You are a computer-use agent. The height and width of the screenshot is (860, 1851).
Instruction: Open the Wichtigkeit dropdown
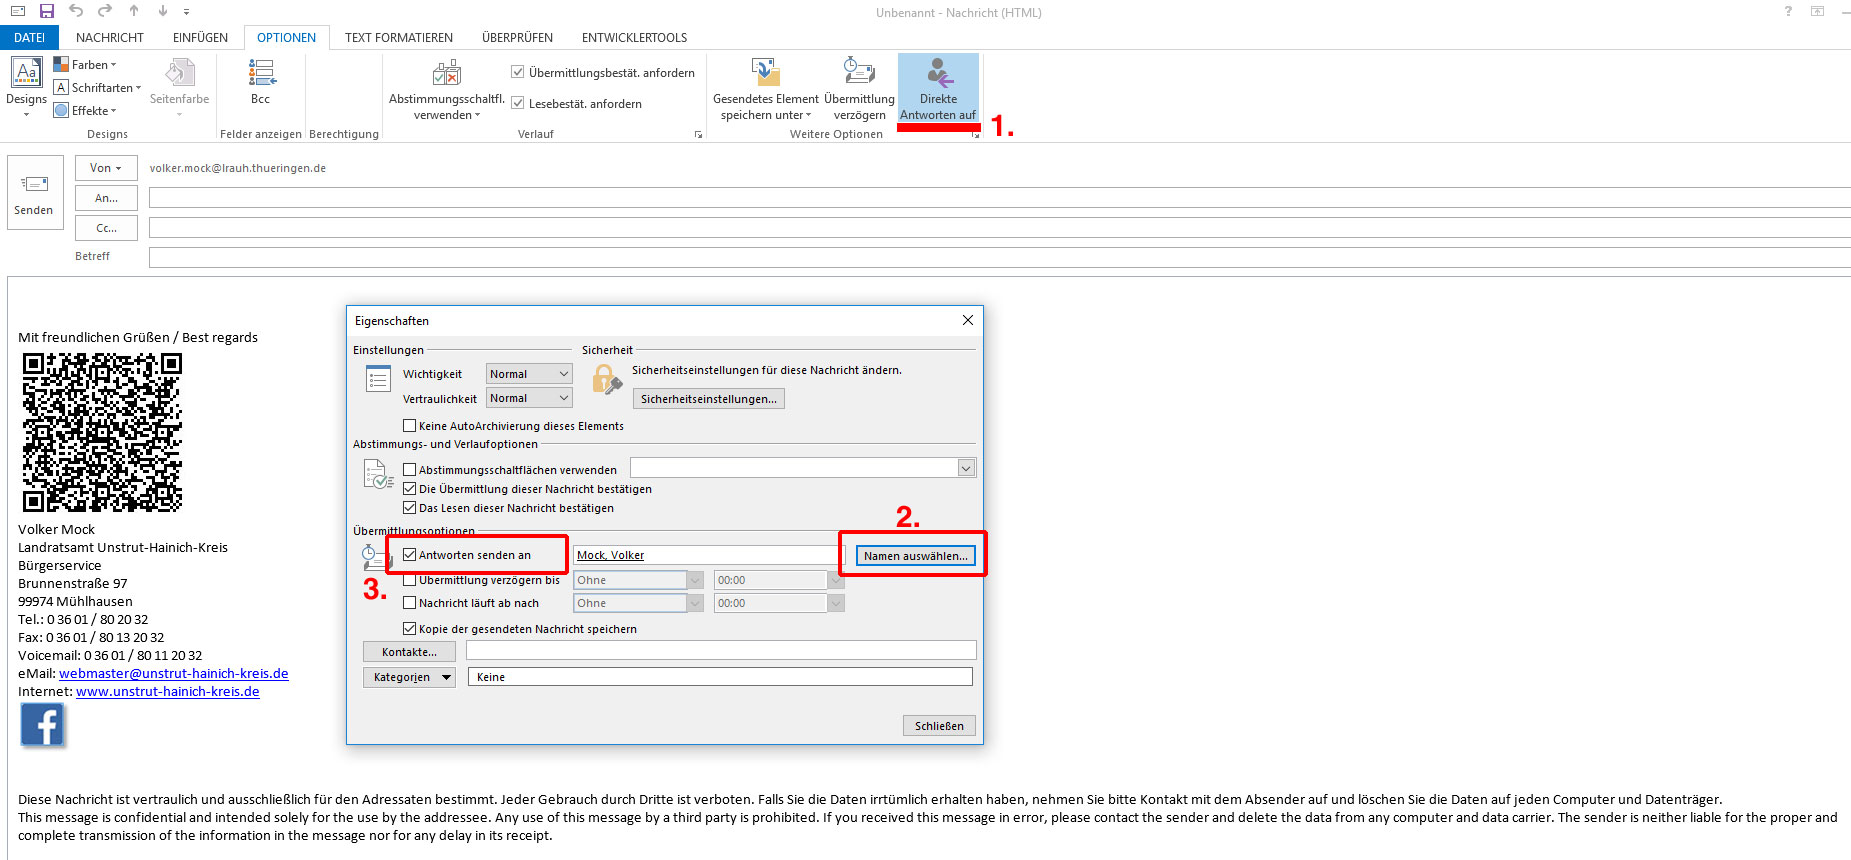coord(529,374)
